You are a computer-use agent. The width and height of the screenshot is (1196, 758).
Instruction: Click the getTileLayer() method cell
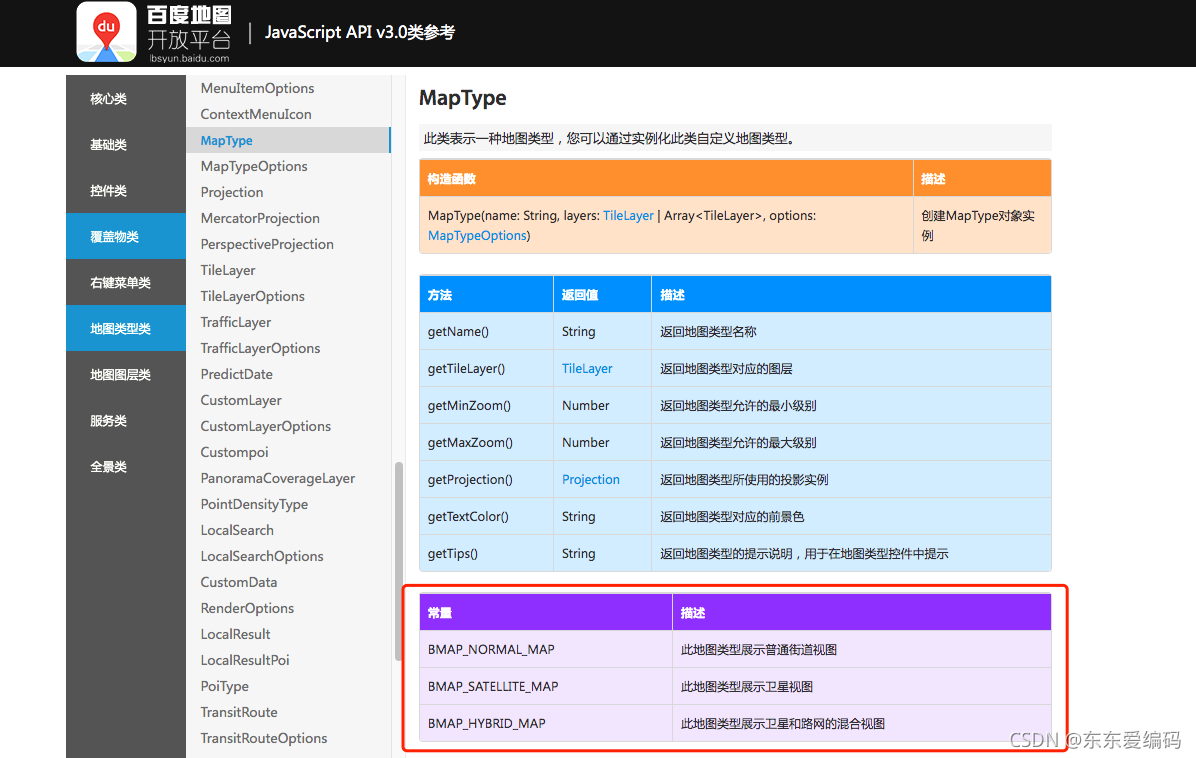coord(487,369)
